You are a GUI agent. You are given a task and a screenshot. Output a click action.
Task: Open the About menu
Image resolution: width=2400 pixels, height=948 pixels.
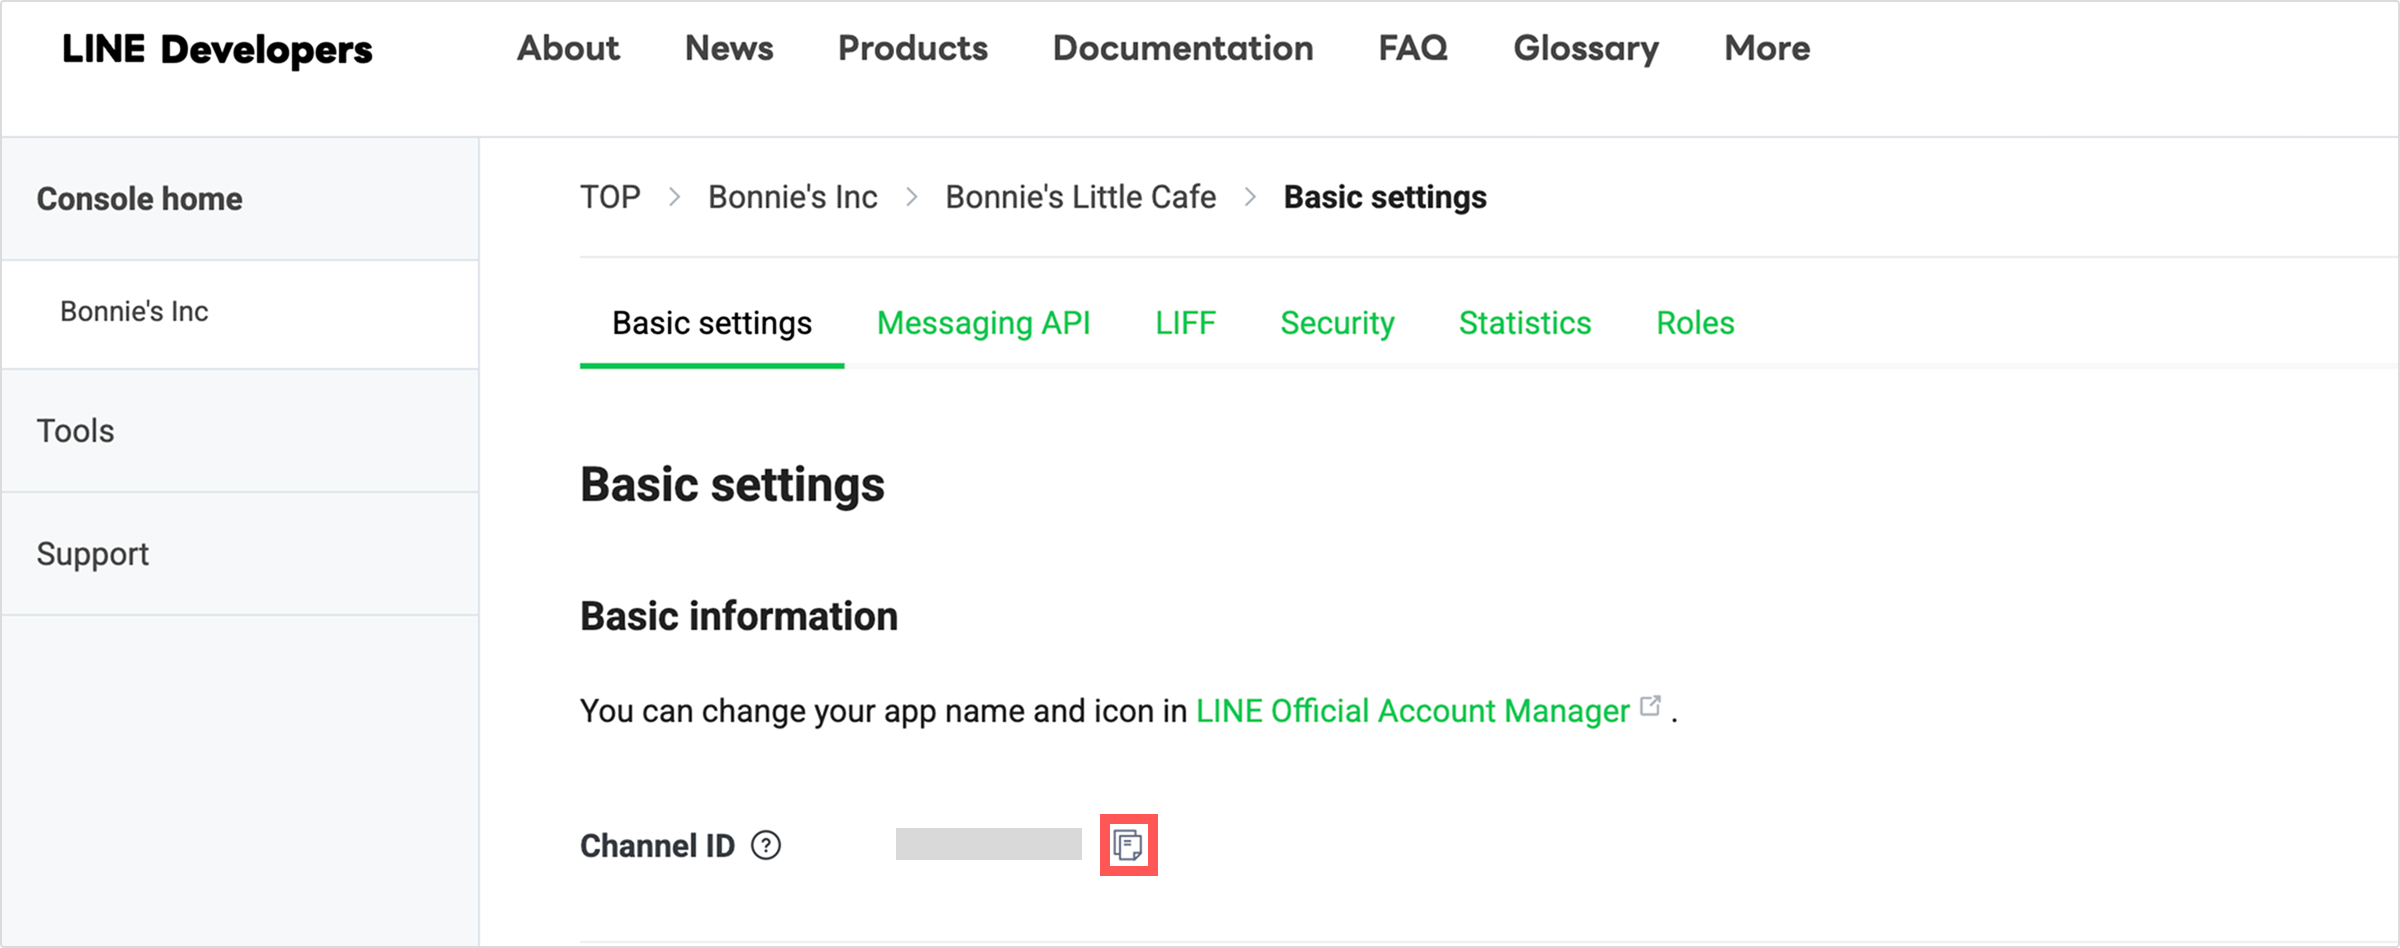pos(568,48)
